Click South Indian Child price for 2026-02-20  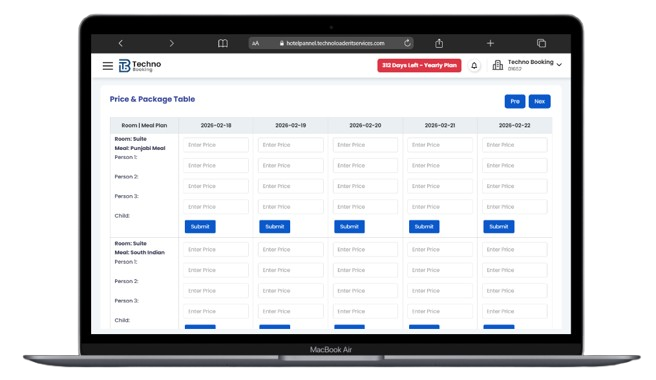[x=365, y=311]
